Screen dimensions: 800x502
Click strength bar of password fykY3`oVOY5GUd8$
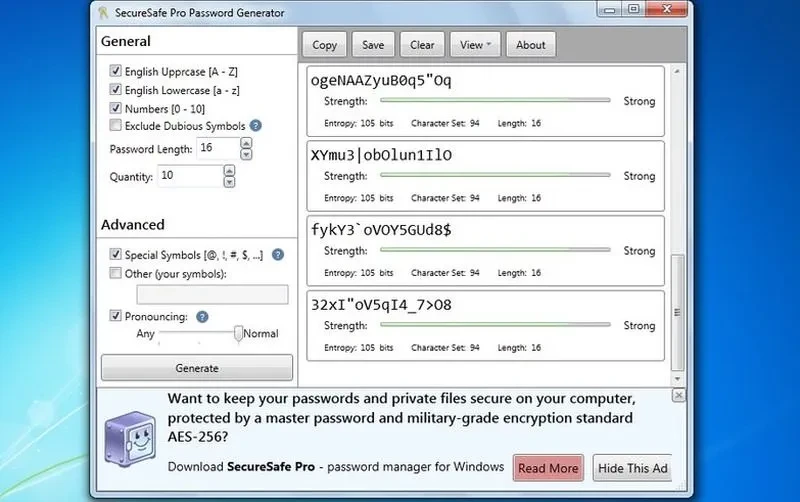click(495, 250)
